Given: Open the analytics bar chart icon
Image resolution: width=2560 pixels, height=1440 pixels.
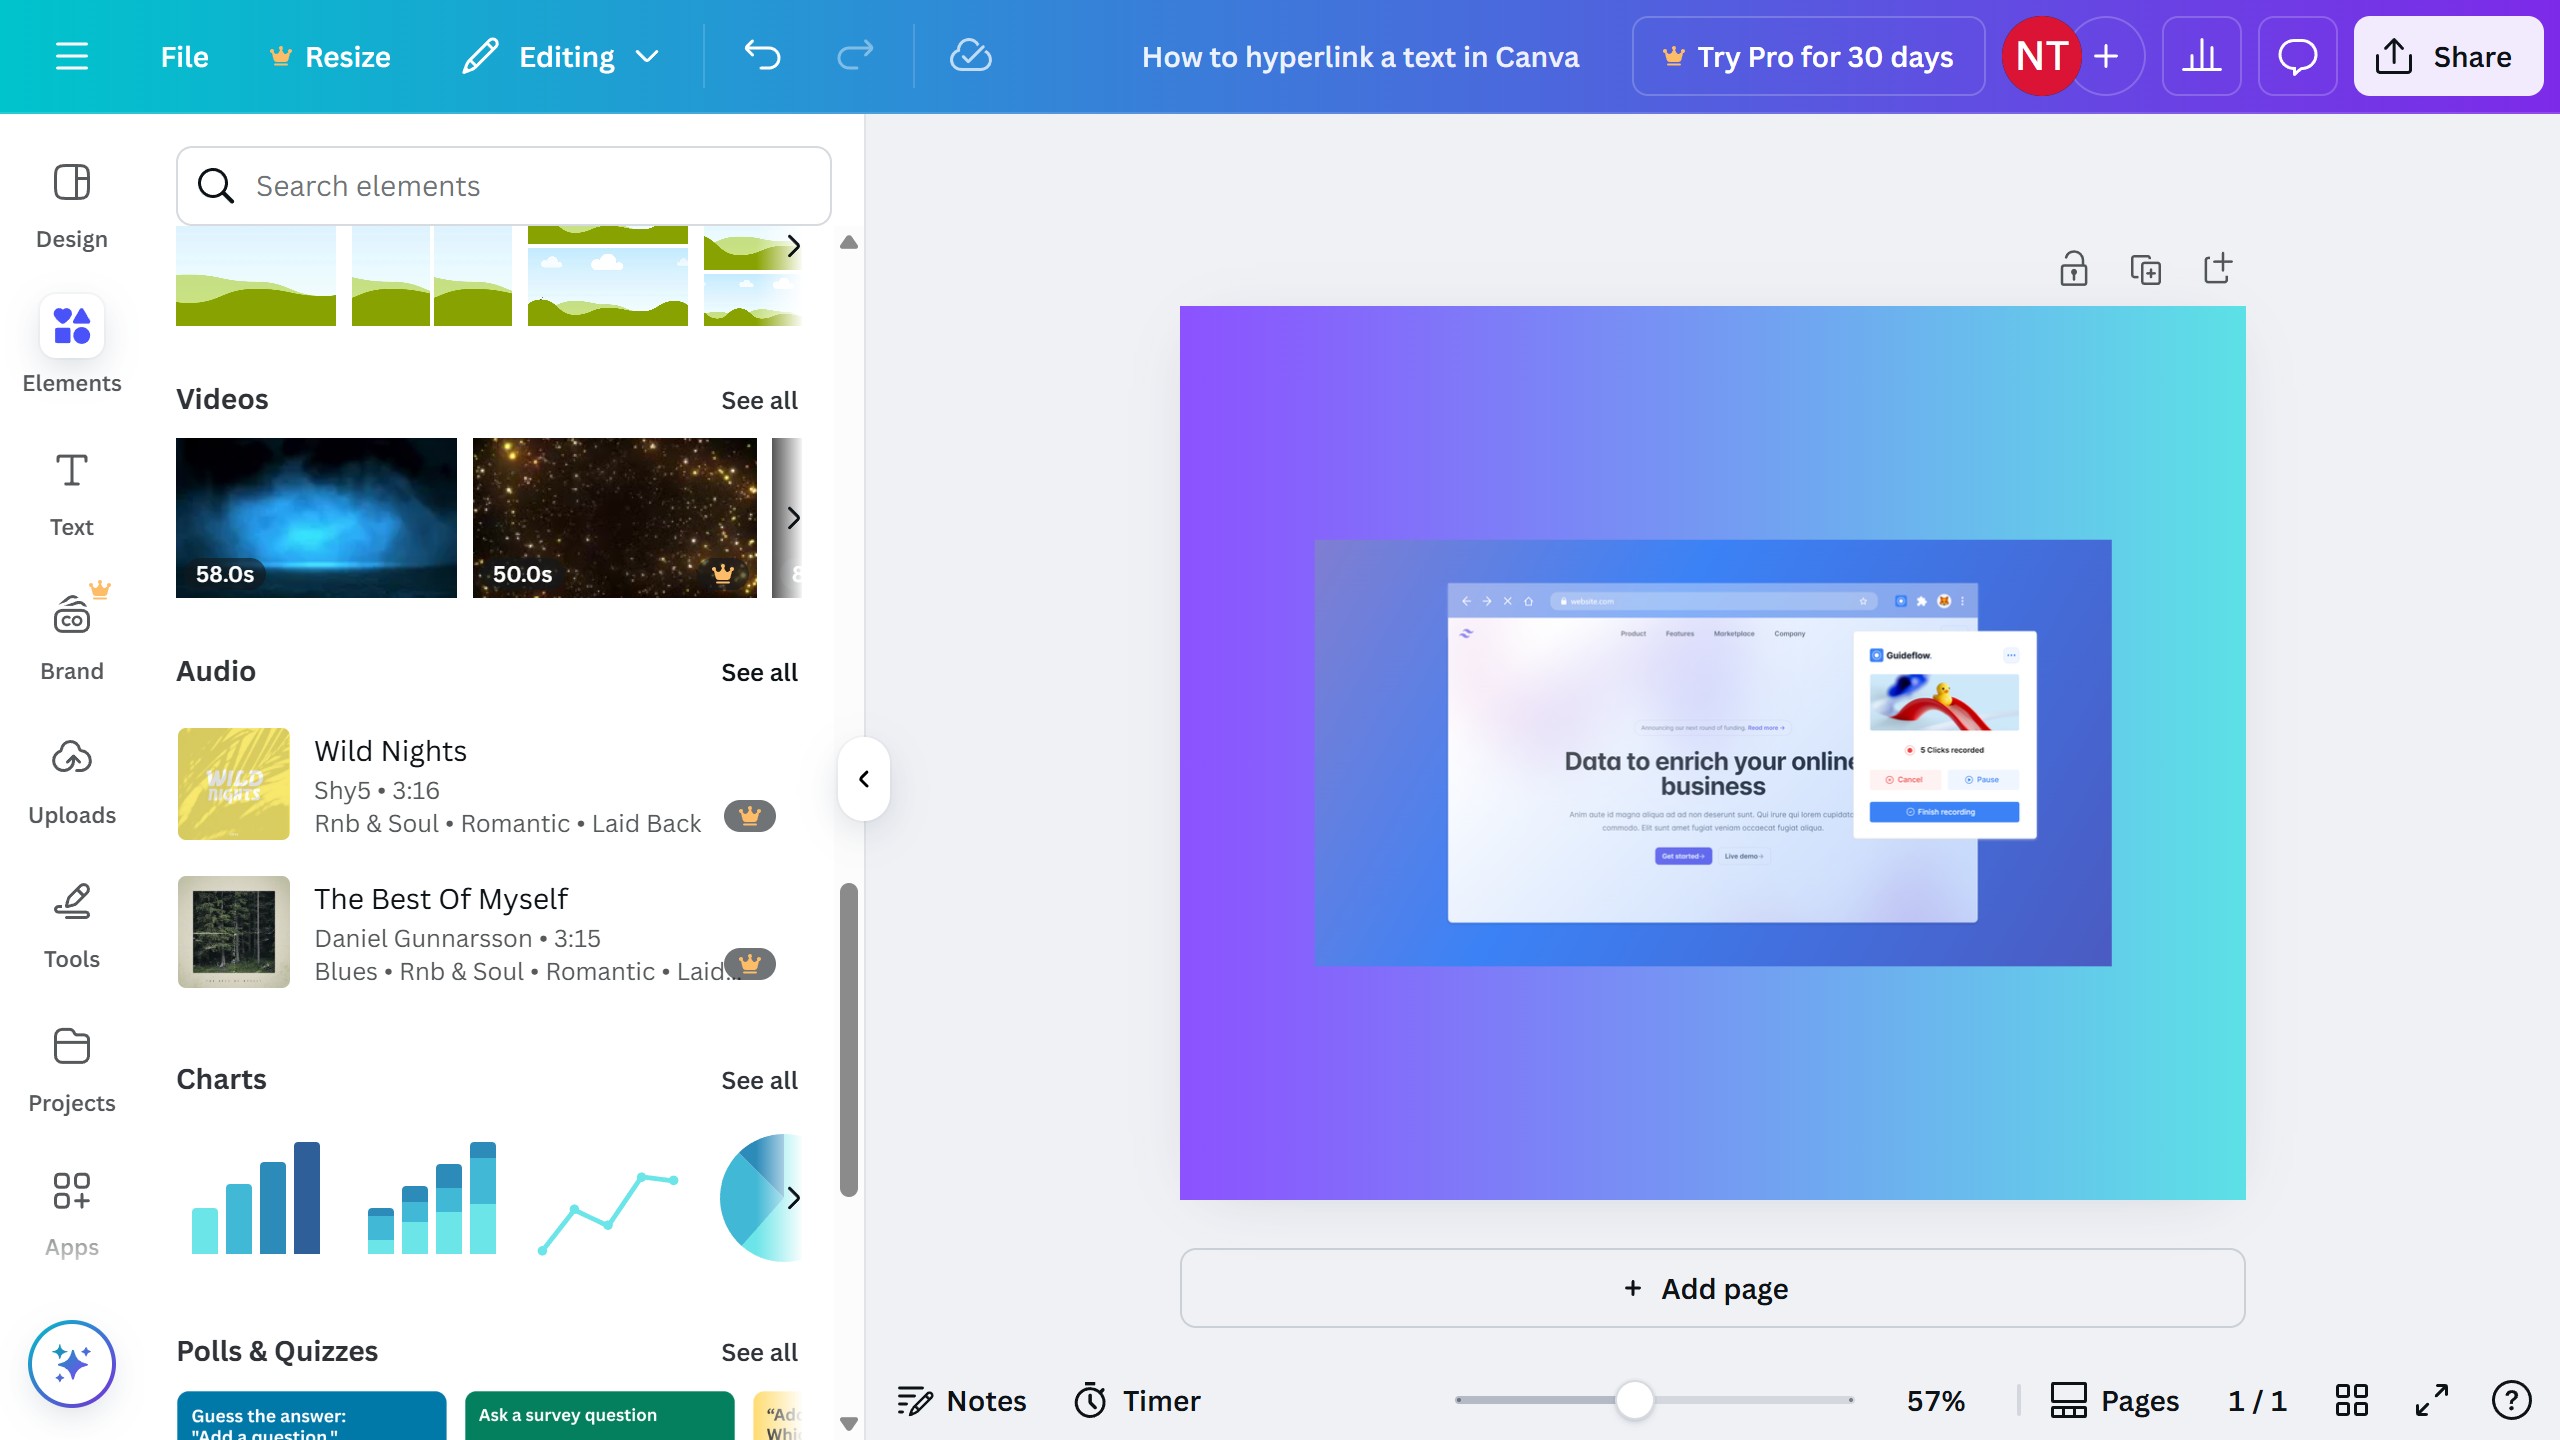Looking at the screenshot, I should pyautogui.click(x=2201, y=56).
